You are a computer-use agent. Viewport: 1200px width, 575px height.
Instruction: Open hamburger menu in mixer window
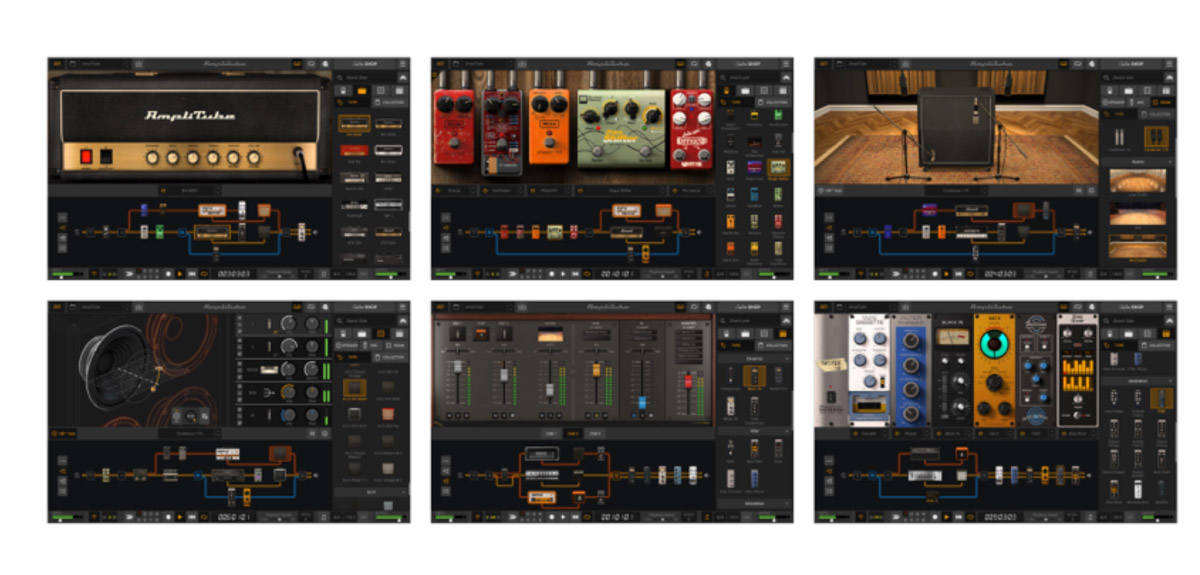[786, 307]
